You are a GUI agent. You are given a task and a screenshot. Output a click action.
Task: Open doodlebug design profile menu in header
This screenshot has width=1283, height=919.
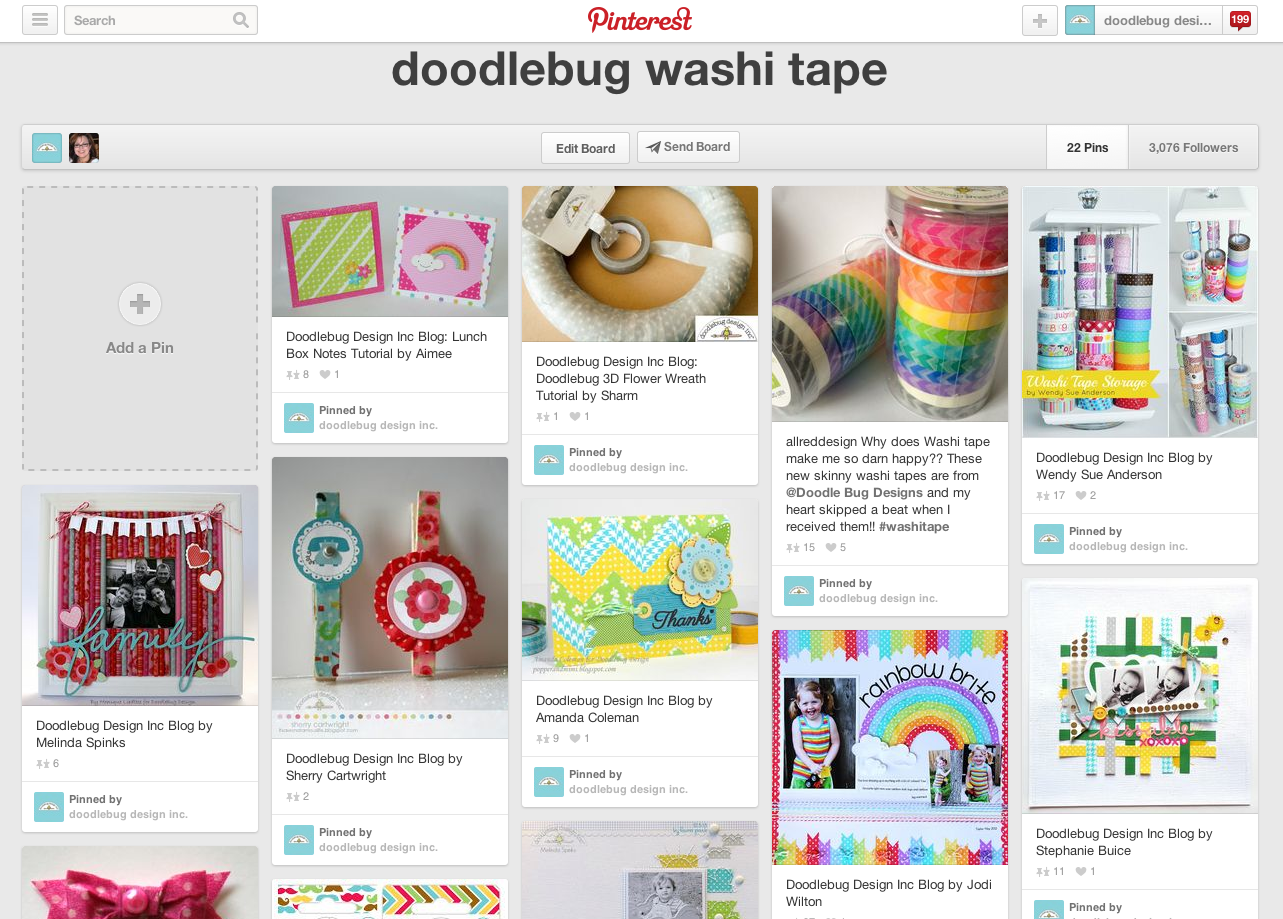[1143, 20]
